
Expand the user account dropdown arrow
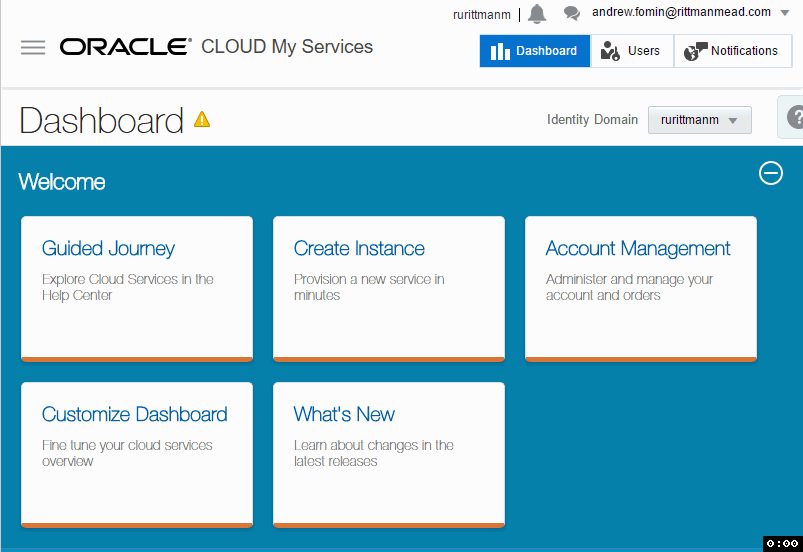pyautogui.click(x=785, y=13)
